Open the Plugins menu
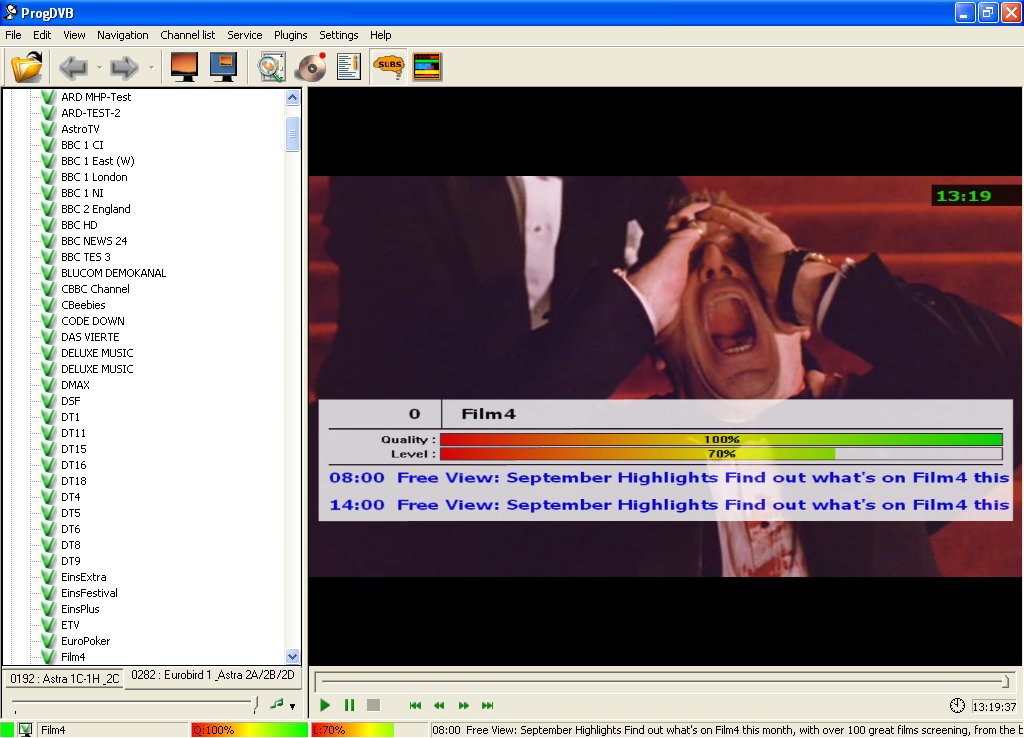Screen dimensions: 1024x738 291,35
